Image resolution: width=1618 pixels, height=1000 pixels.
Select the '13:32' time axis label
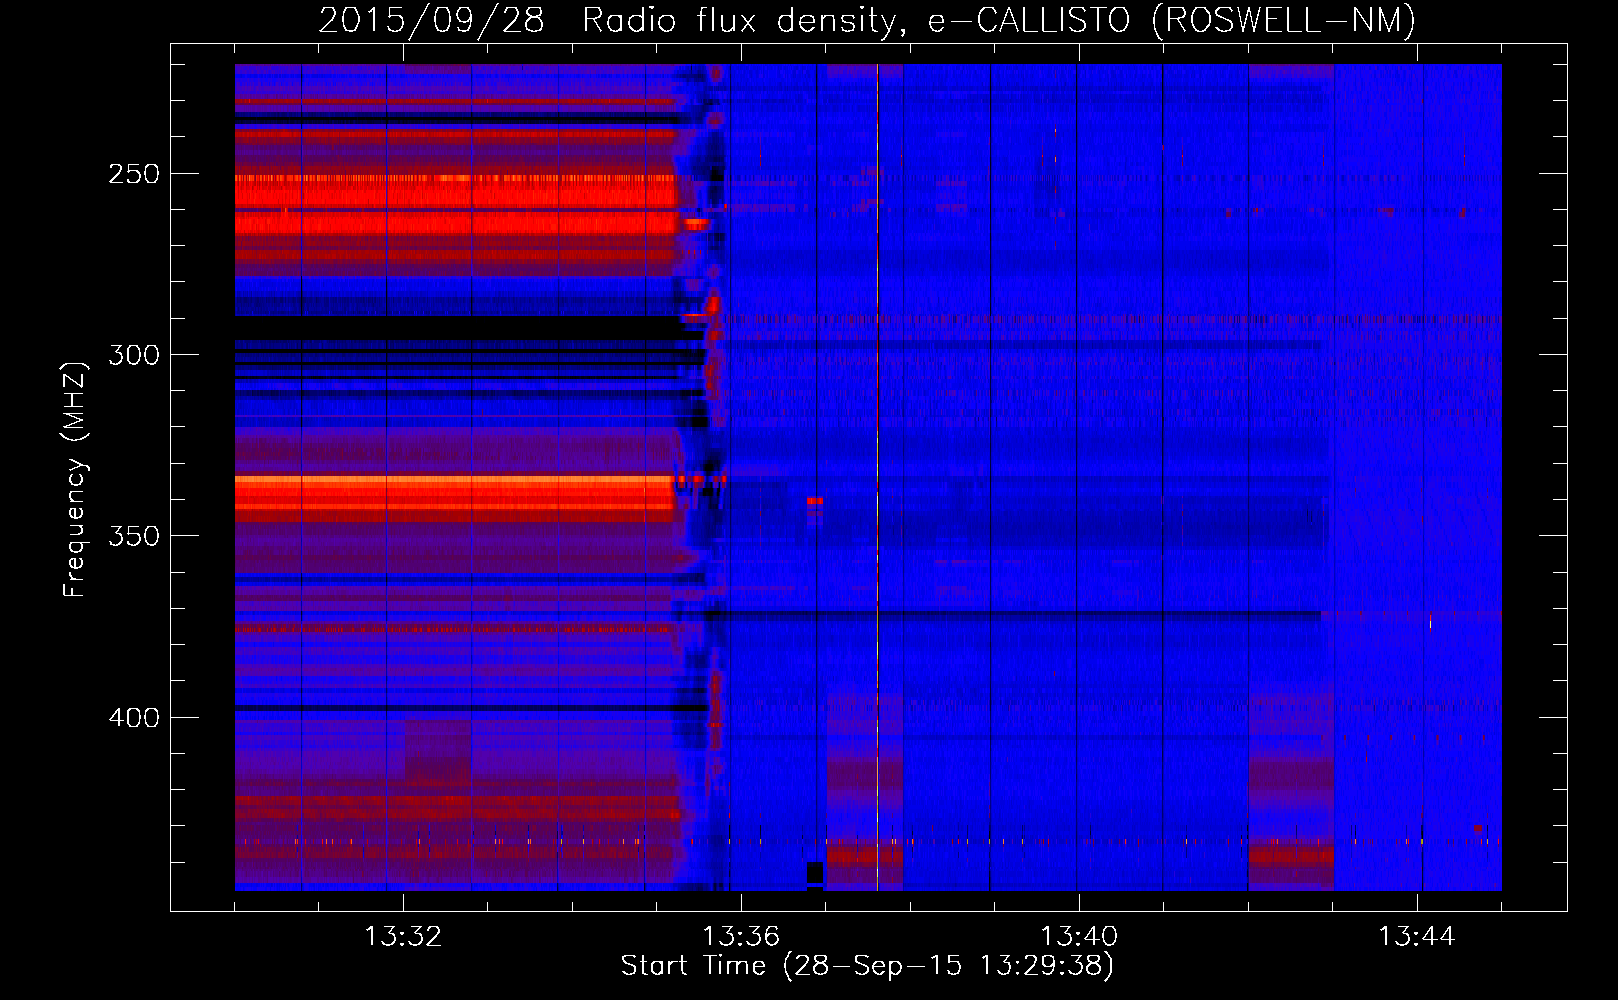click(403, 937)
